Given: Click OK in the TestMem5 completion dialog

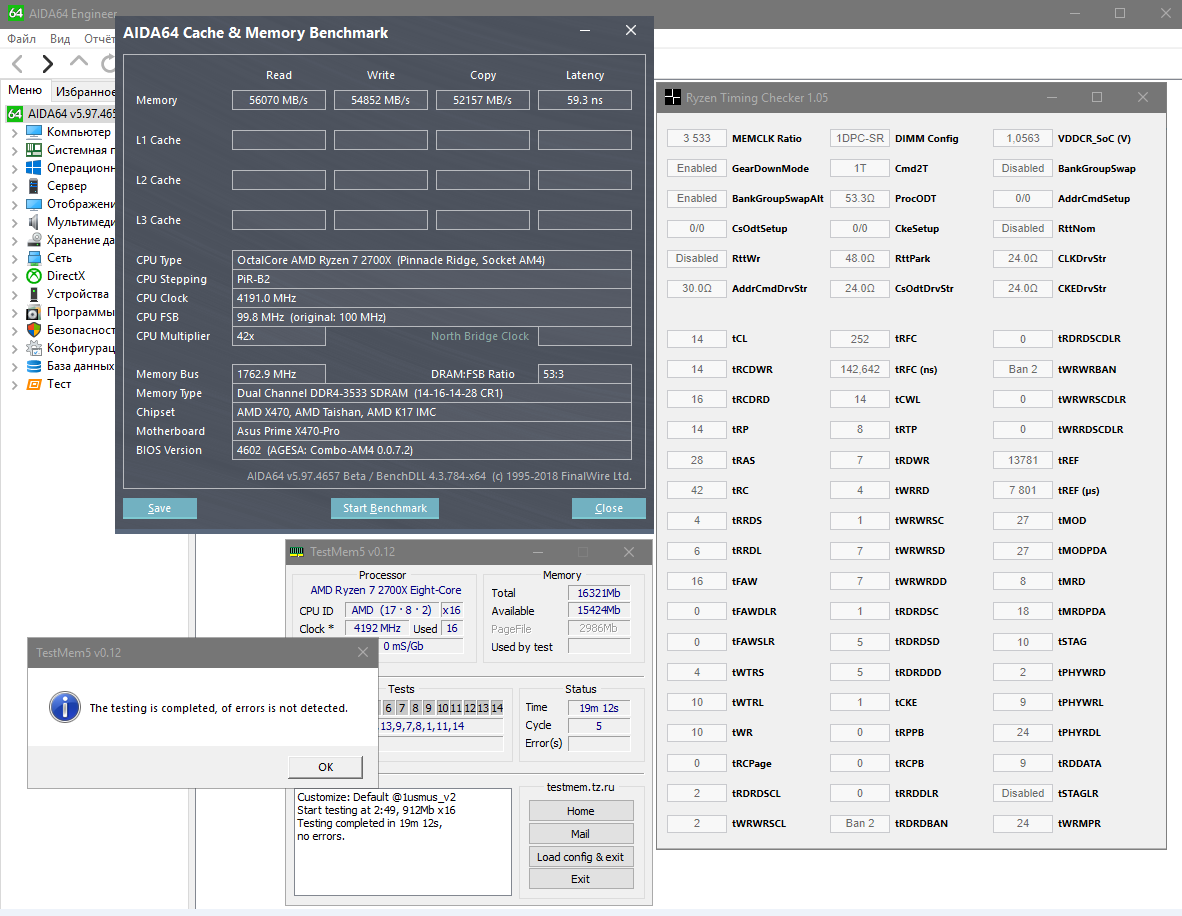Looking at the screenshot, I should pyautogui.click(x=326, y=767).
